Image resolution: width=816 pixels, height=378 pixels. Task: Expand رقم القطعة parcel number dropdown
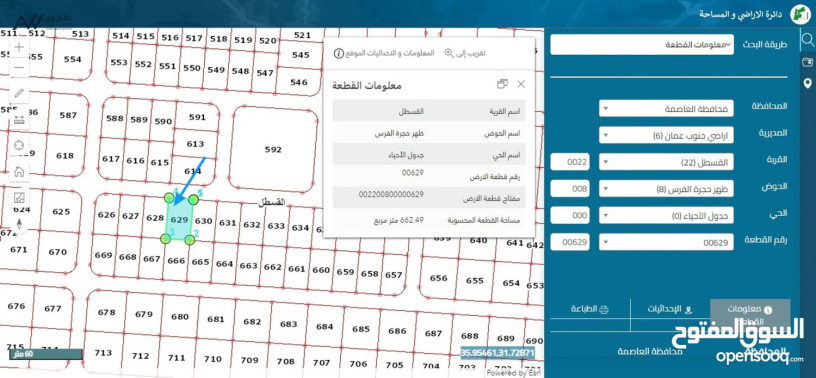pyautogui.click(x=667, y=242)
